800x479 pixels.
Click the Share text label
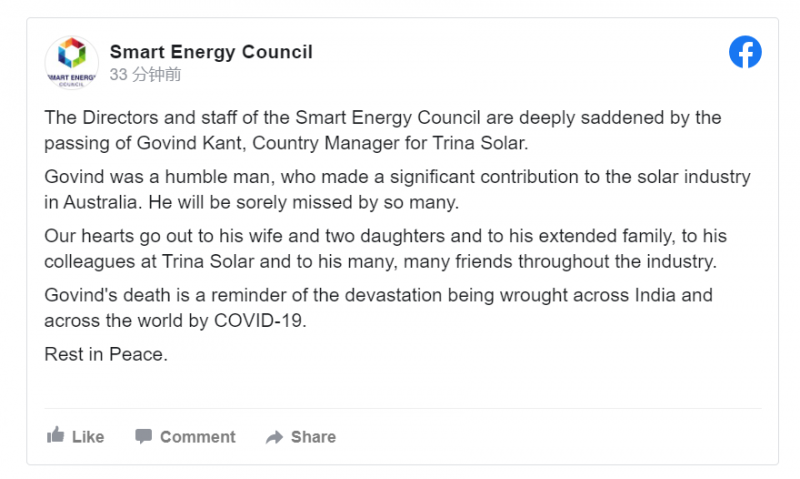click(313, 437)
